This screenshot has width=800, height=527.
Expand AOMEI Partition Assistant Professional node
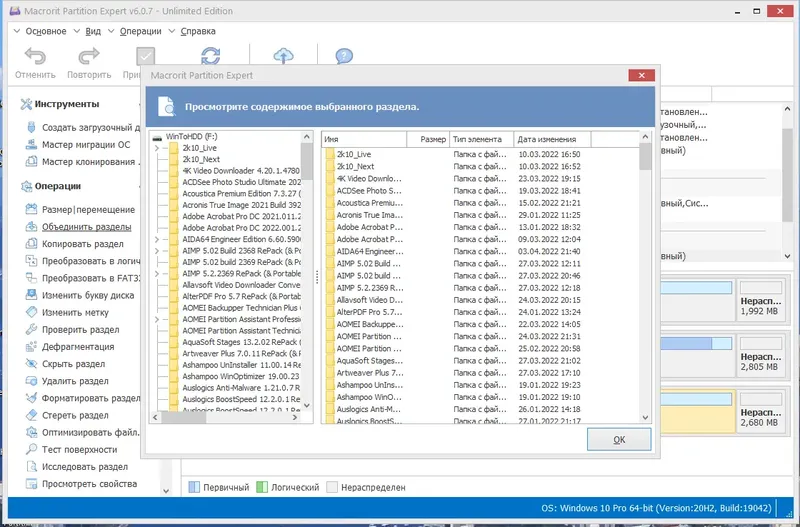157,319
